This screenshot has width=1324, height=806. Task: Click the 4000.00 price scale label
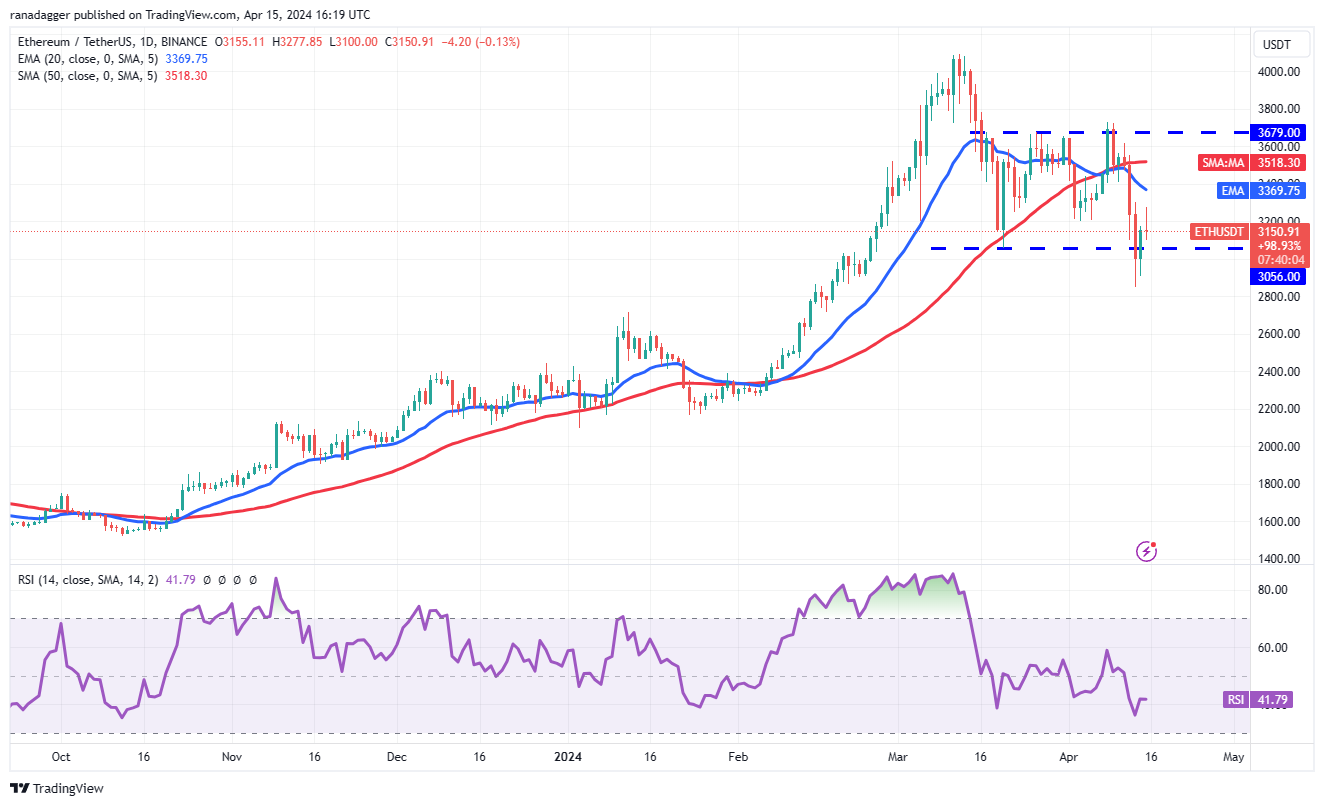click(1279, 72)
